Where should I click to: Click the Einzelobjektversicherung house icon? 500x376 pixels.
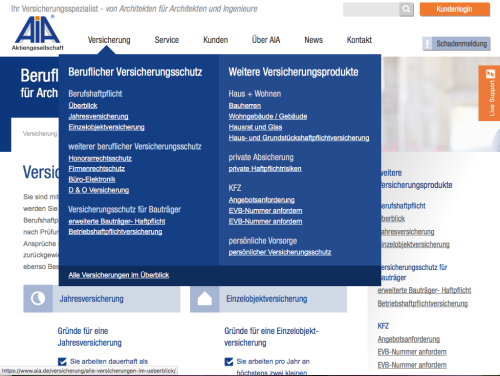[x=205, y=299]
